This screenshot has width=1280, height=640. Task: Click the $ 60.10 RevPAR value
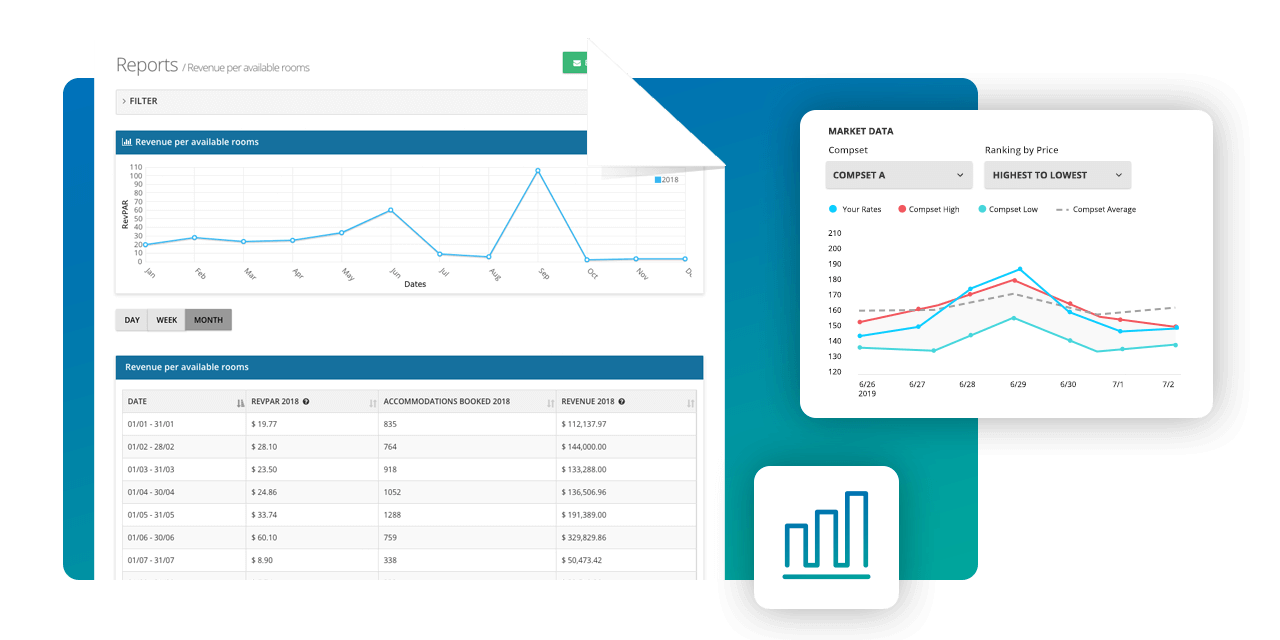click(264, 538)
